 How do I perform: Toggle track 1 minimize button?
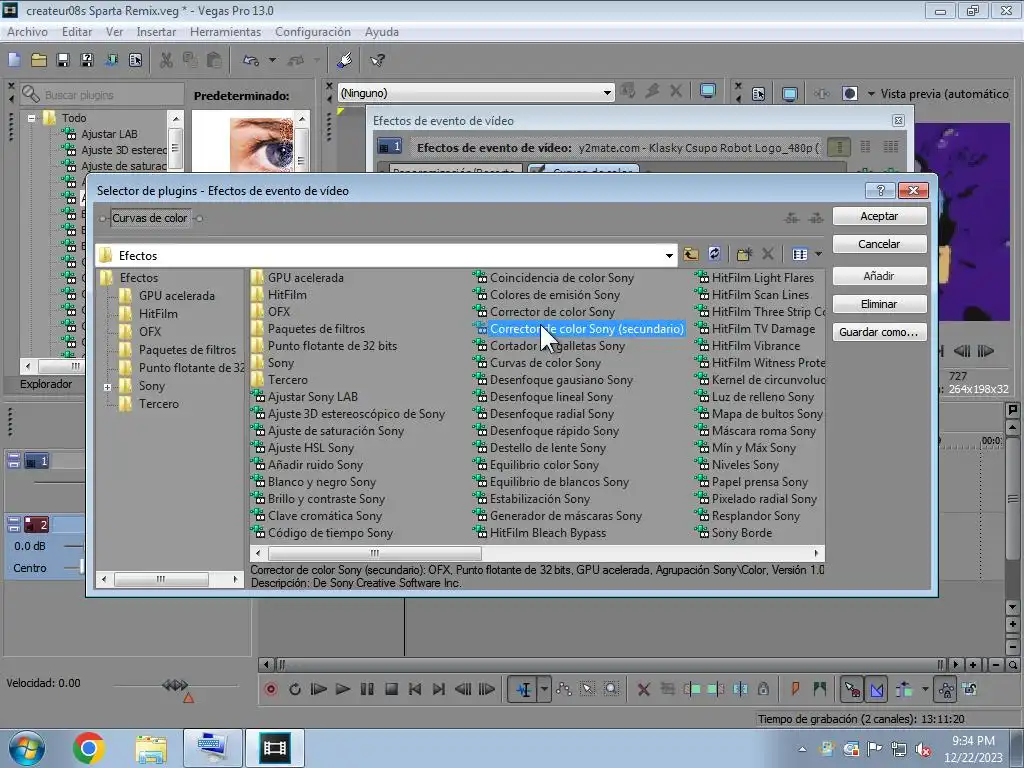(x=14, y=461)
